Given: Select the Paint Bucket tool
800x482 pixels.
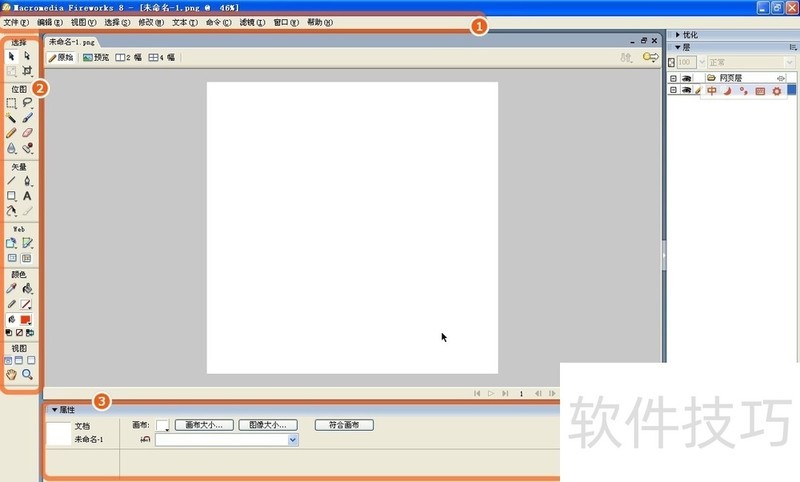Looking at the screenshot, I should pos(27,289).
